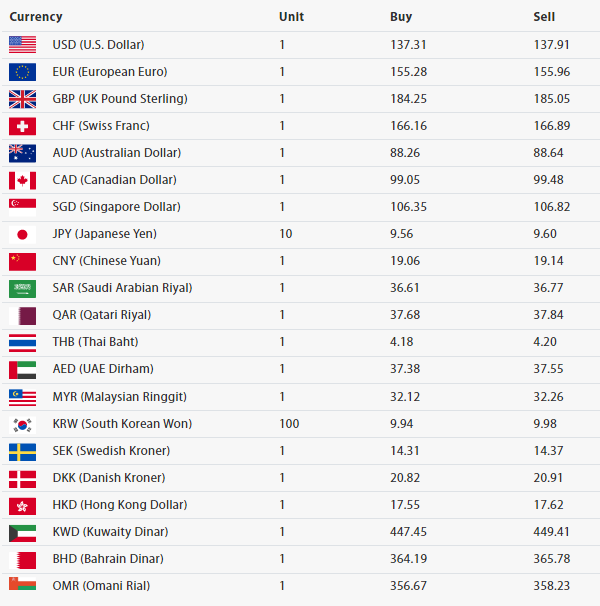Click the Swiss flag icon
Viewport: 600px width, 606px height.
point(22,126)
